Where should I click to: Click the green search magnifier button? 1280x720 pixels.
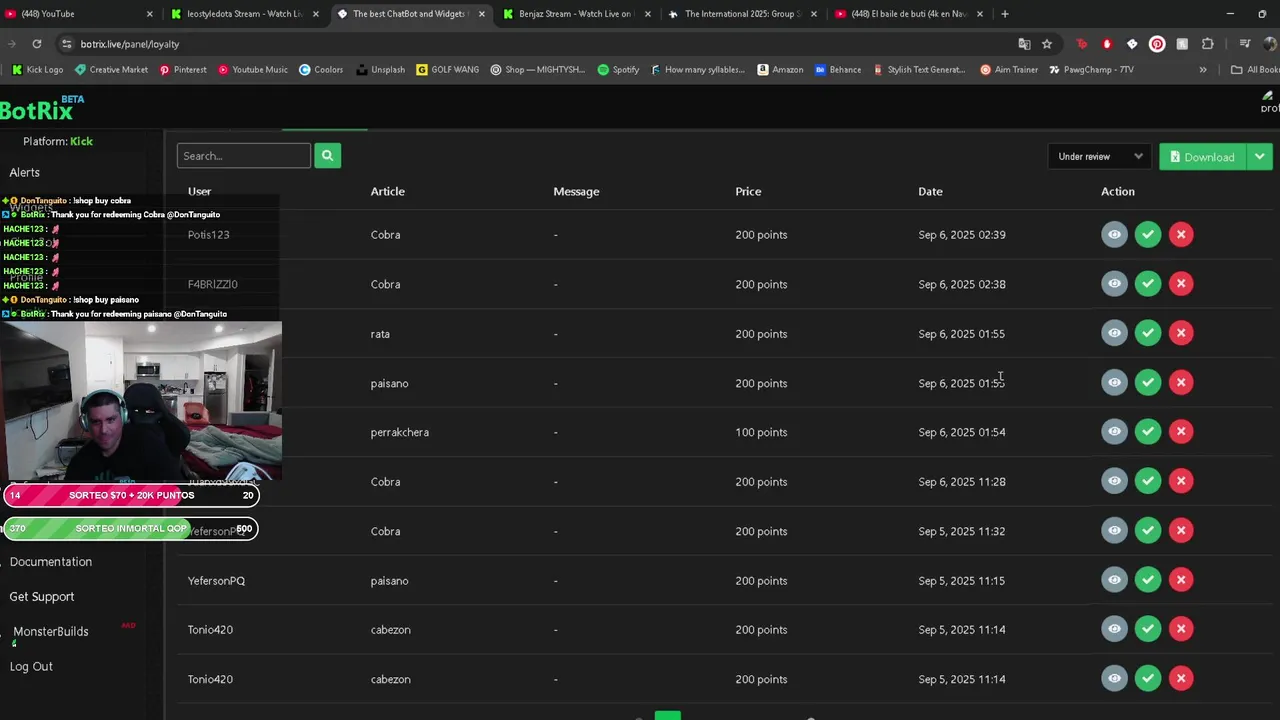pos(327,155)
